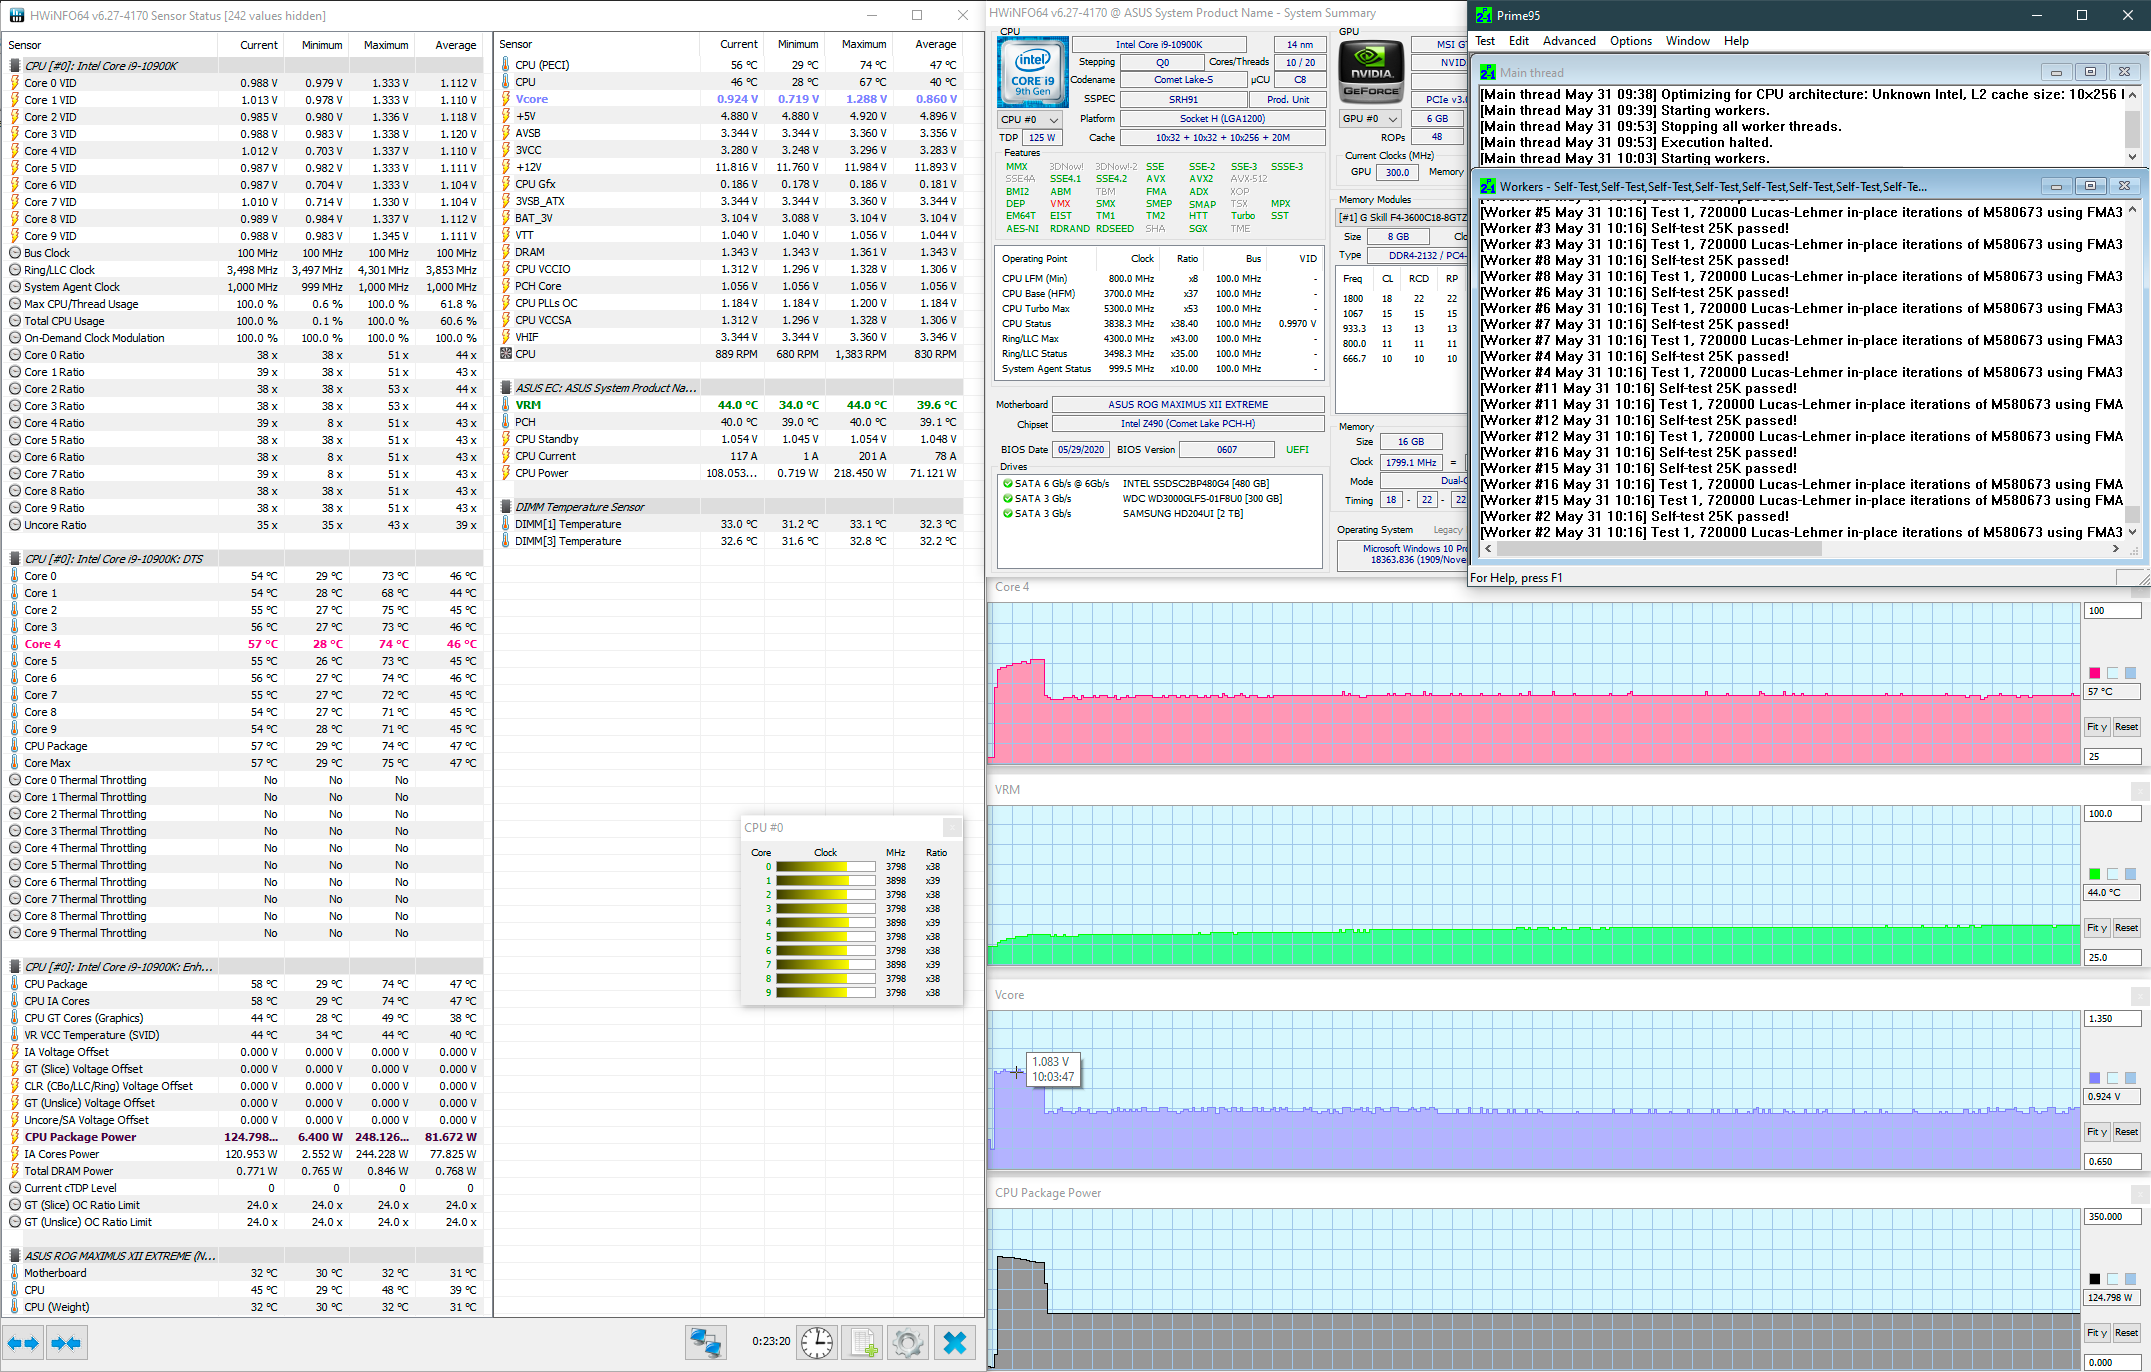Open sensor settings gear icon
The height and width of the screenshot is (1372, 2151).
point(907,1342)
